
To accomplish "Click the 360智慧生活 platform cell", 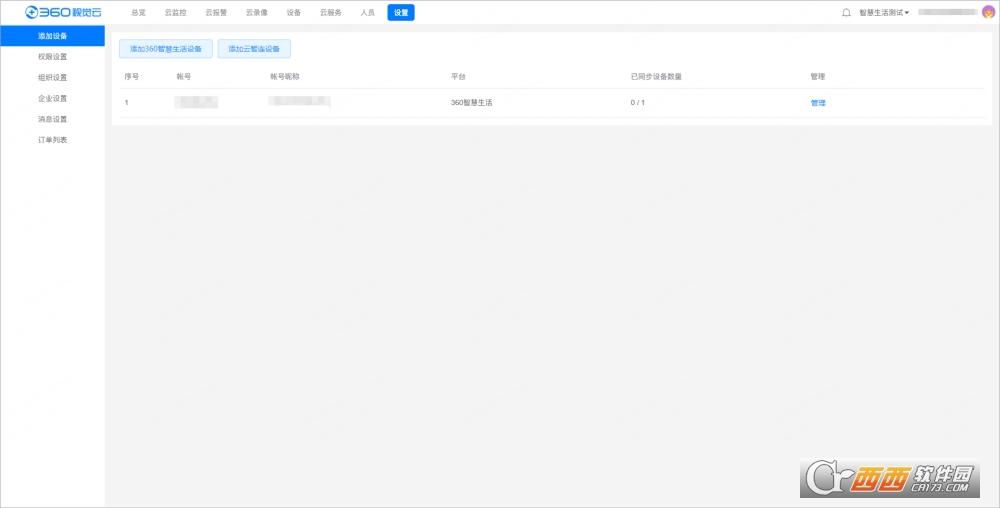I will [x=471, y=103].
